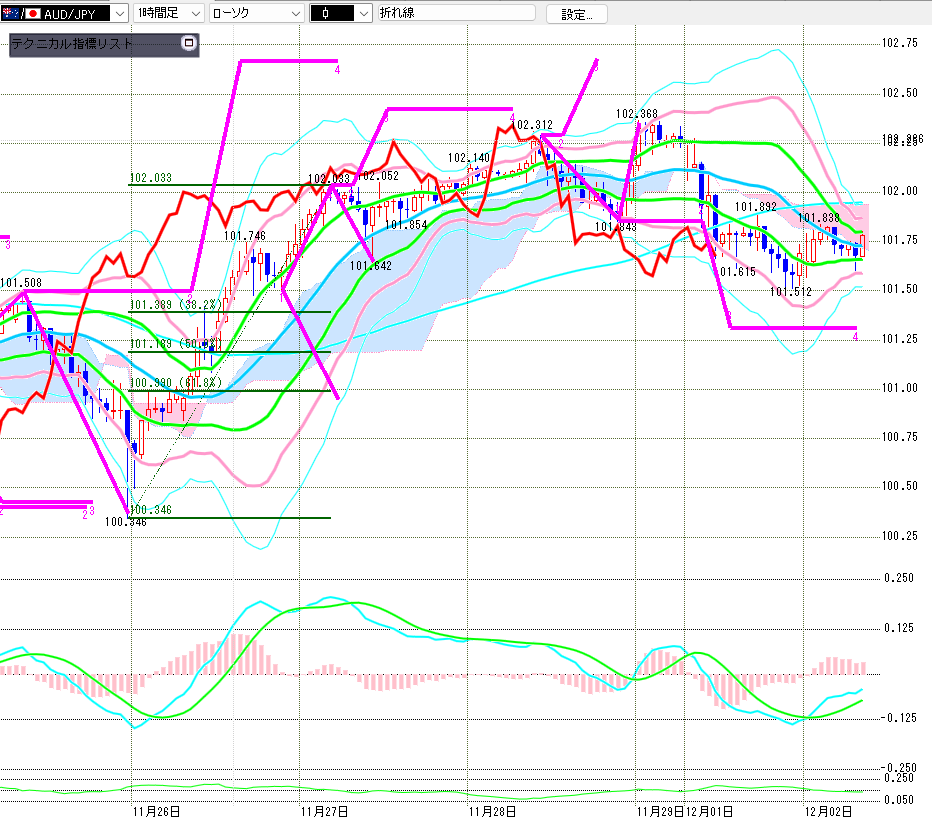This screenshot has width=932, height=822.
Task: Click the 12月02日 date on time axis
Action: (x=829, y=812)
